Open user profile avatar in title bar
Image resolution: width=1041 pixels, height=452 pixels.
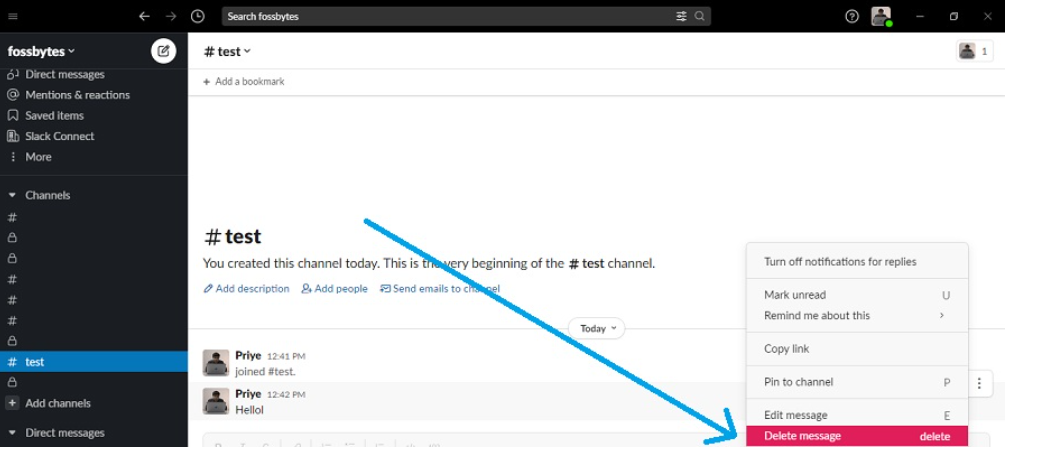(x=880, y=16)
